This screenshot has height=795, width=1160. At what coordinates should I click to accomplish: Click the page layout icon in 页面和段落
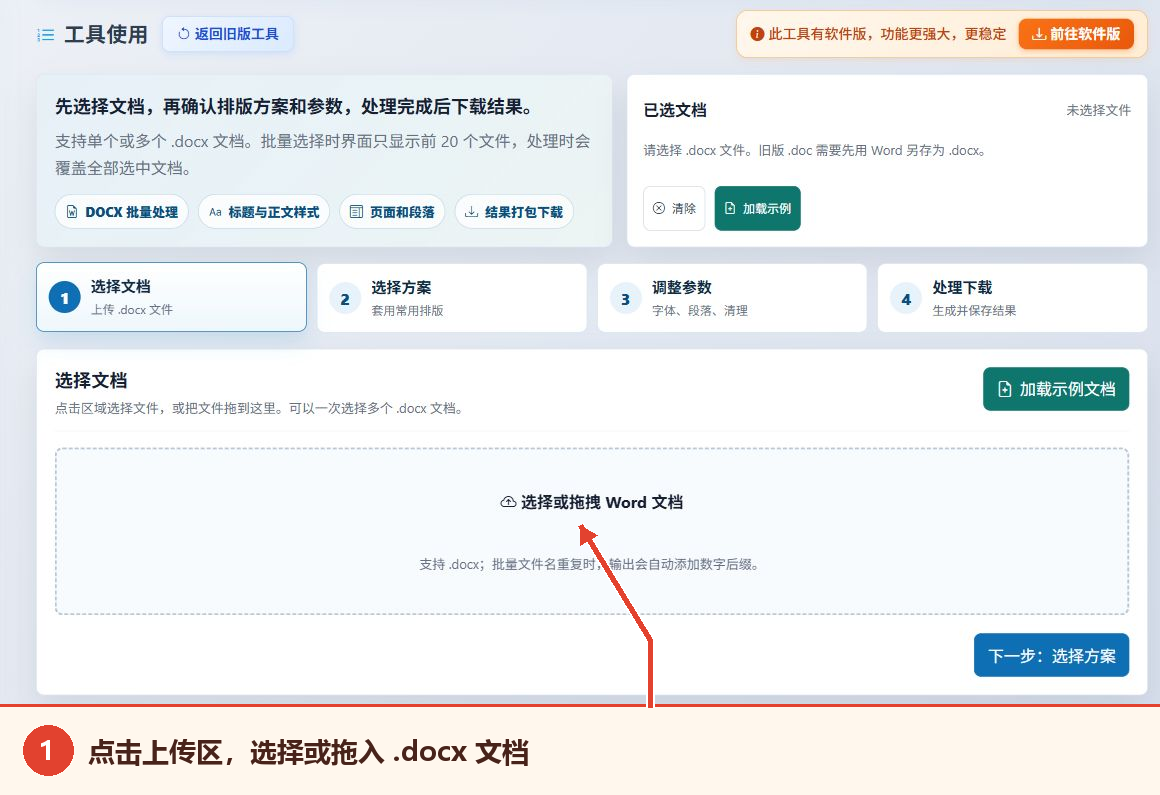coord(356,212)
